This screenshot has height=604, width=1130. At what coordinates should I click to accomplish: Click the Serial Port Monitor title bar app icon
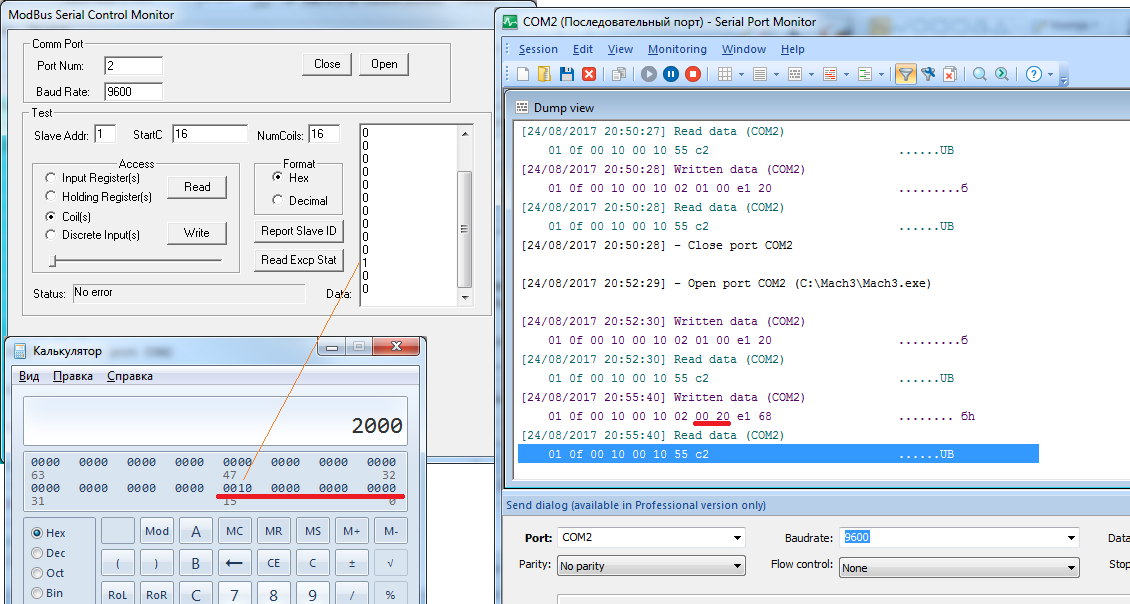(510, 22)
